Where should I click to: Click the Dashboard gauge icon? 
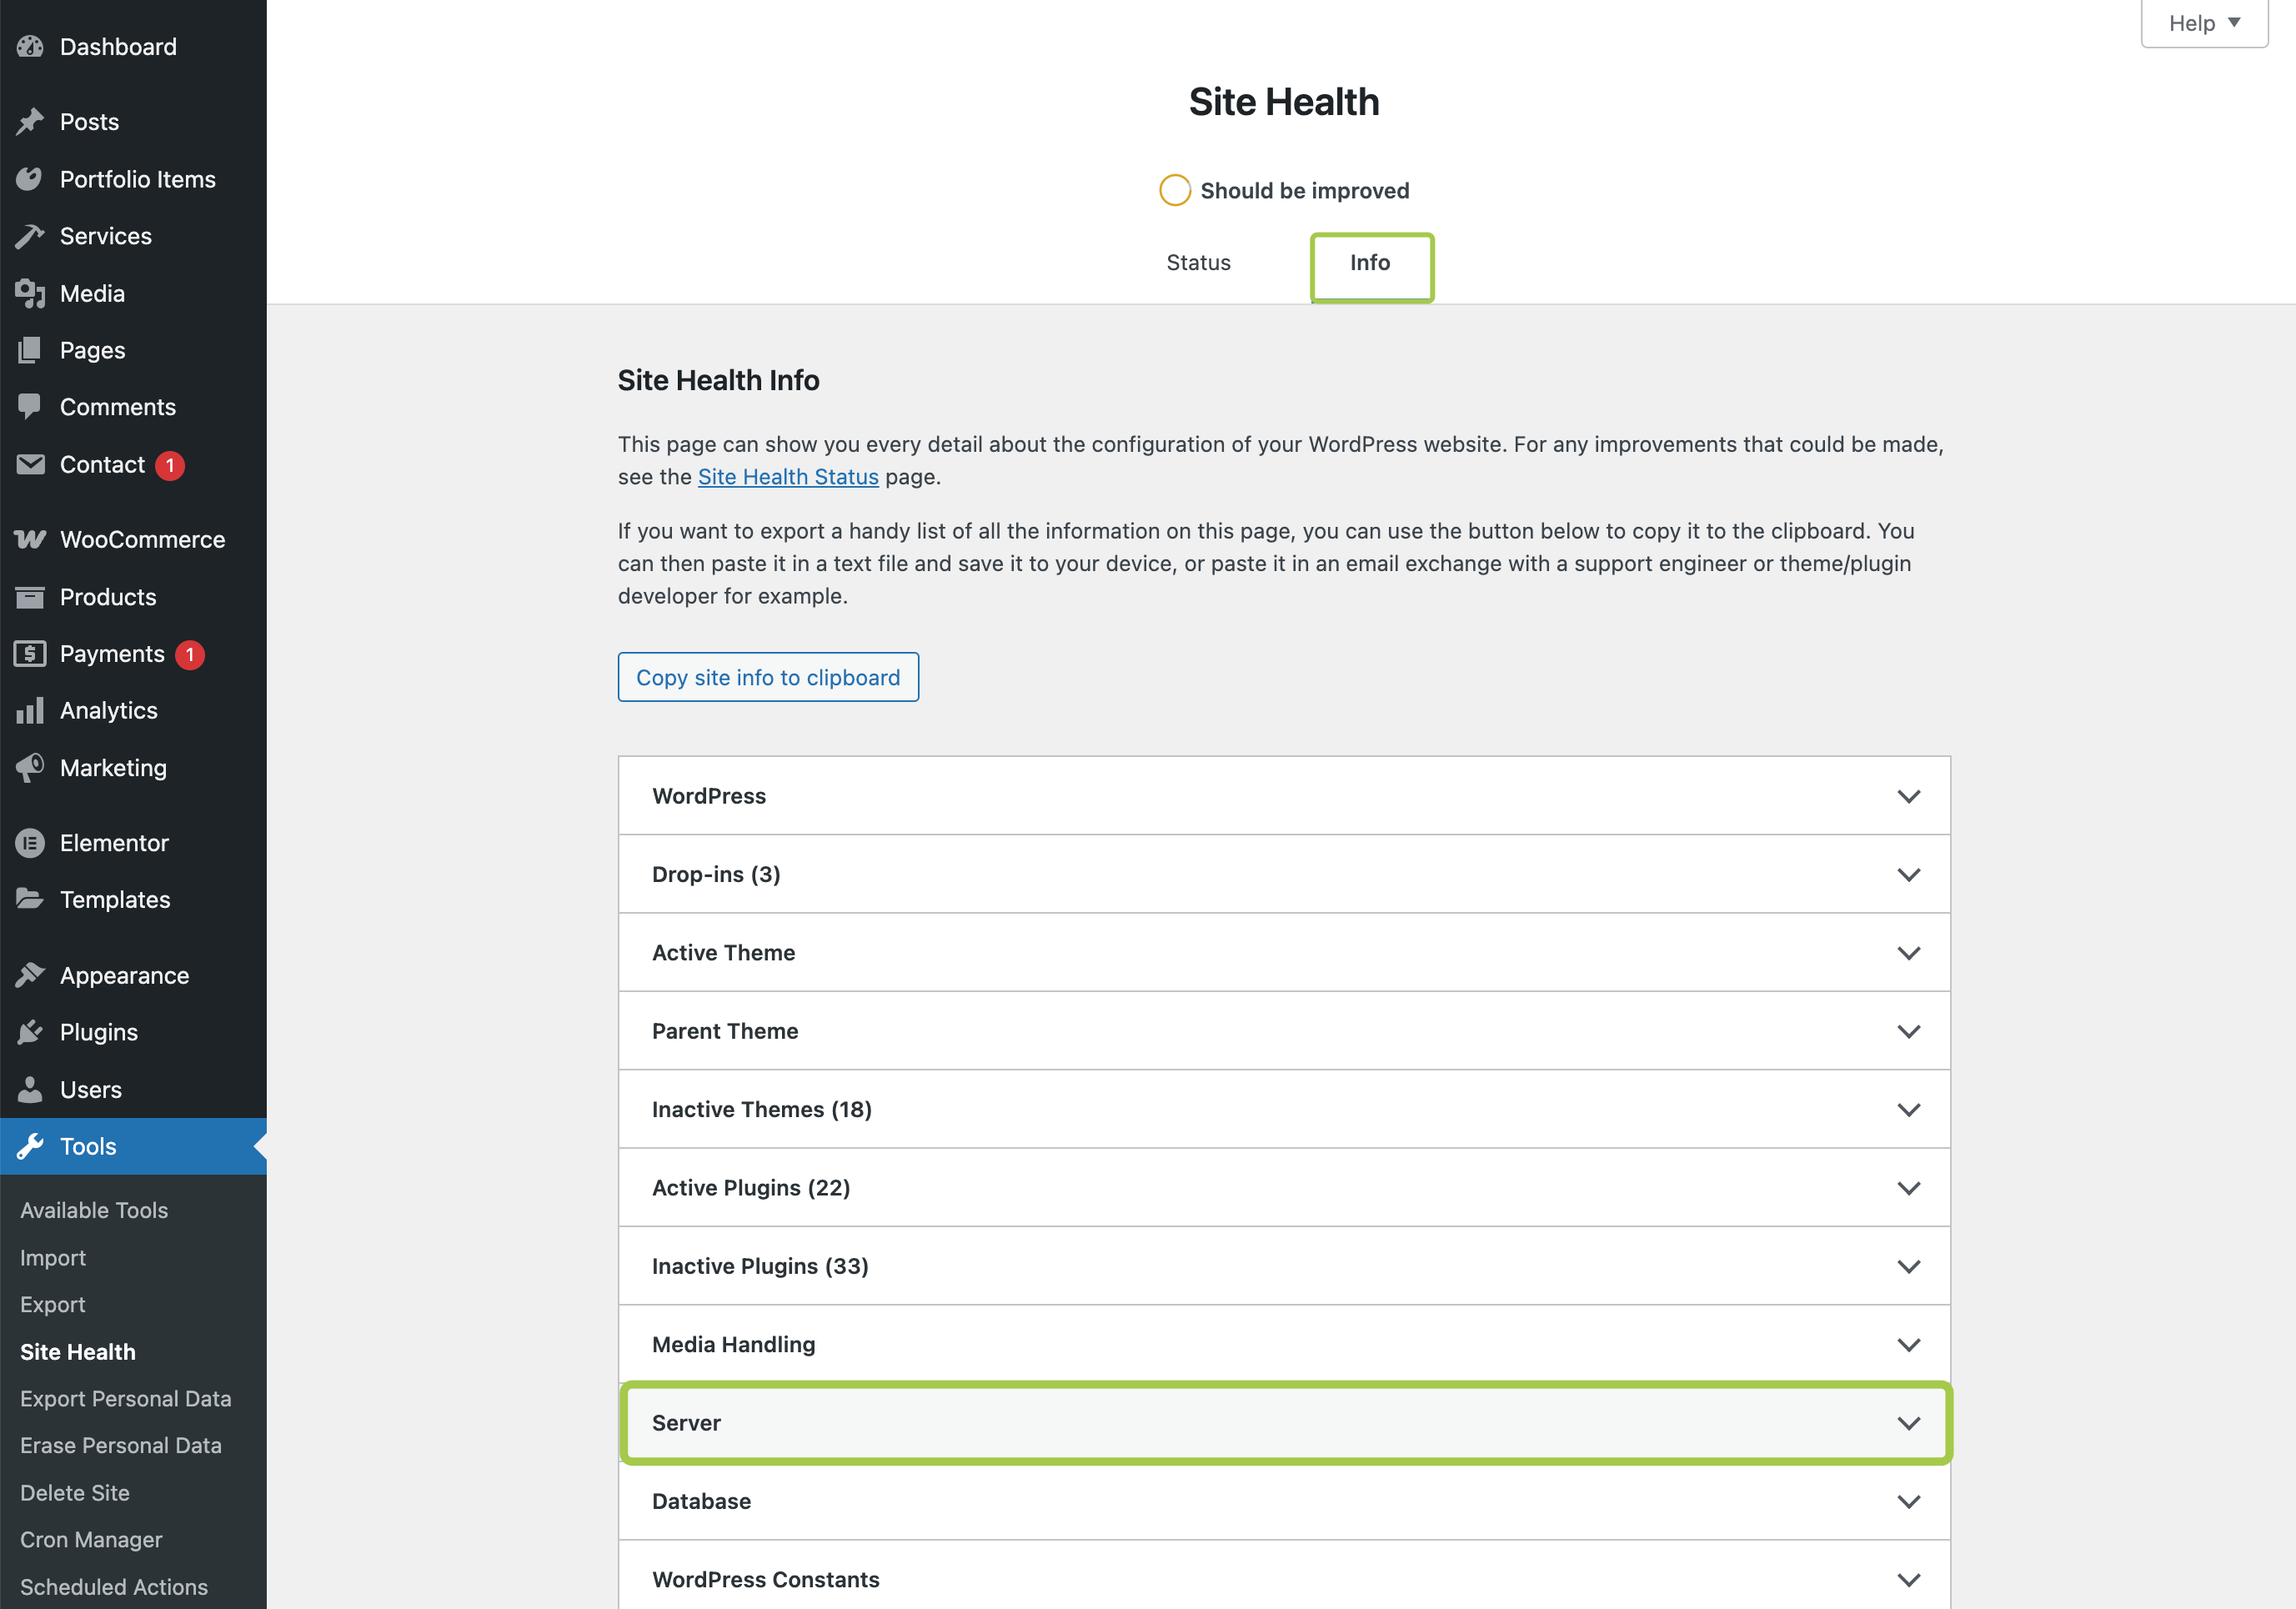coord(30,47)
